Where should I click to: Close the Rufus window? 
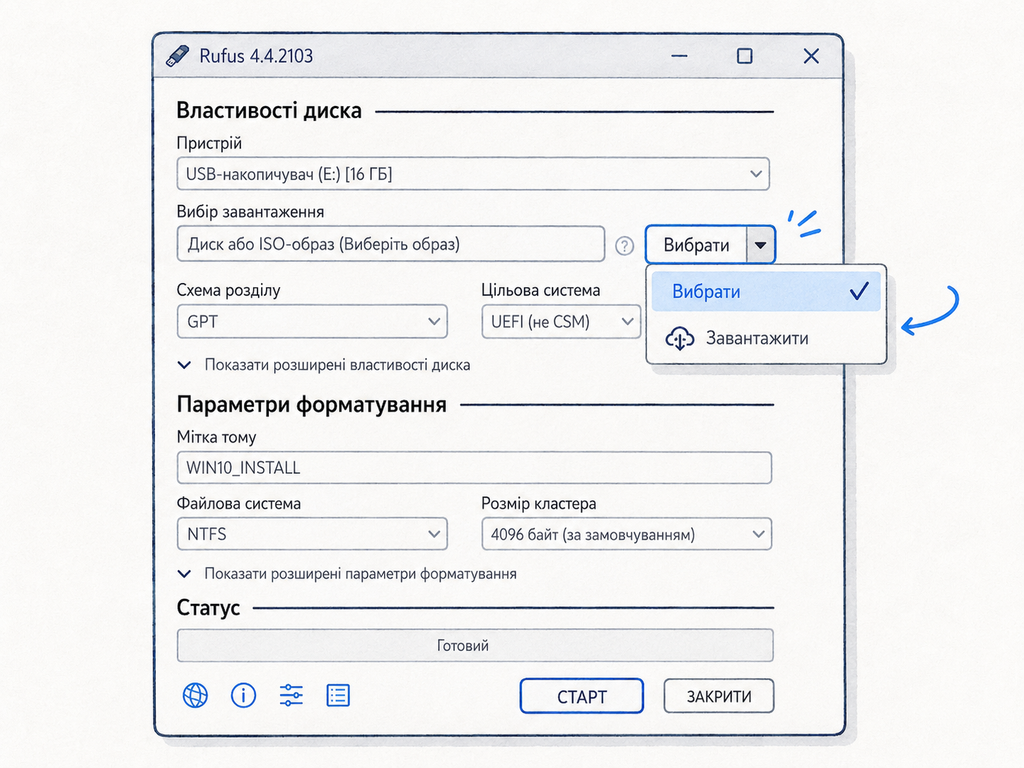pos(811,56)
